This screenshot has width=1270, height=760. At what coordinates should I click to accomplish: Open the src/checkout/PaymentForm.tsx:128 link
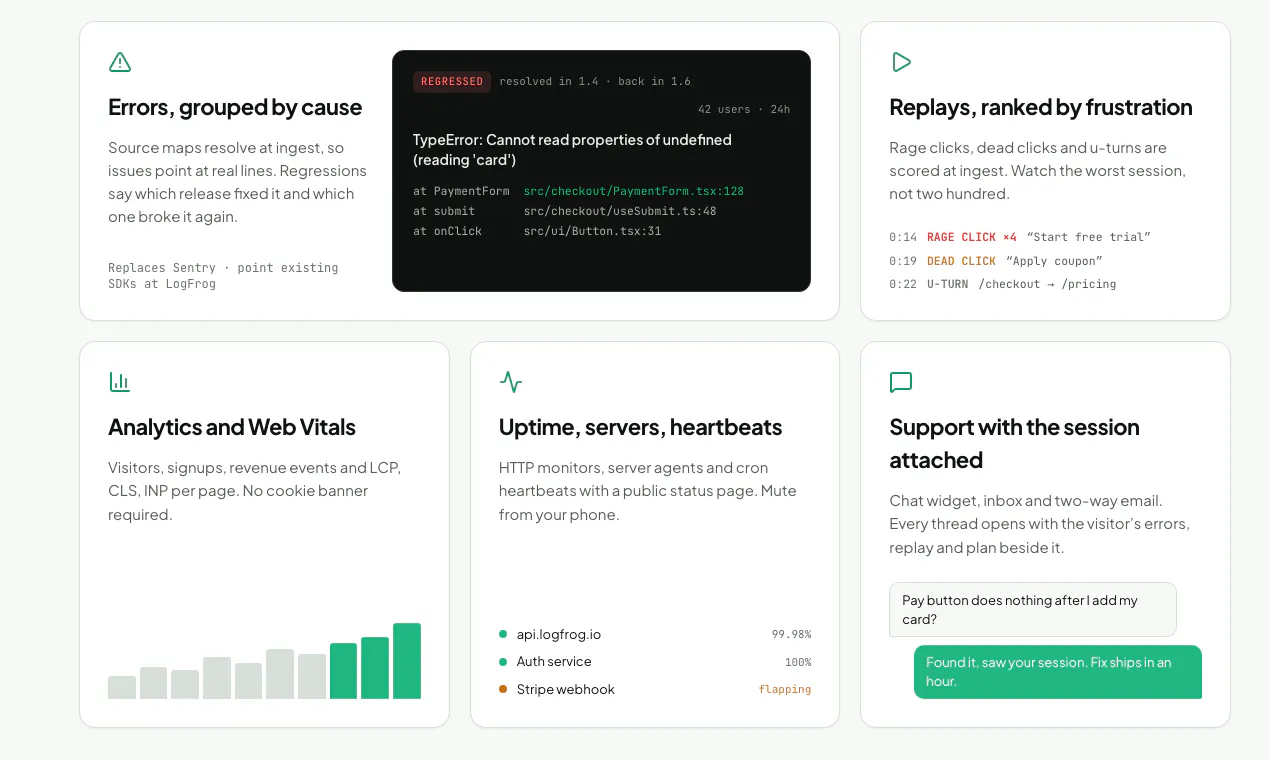[634, 191]
